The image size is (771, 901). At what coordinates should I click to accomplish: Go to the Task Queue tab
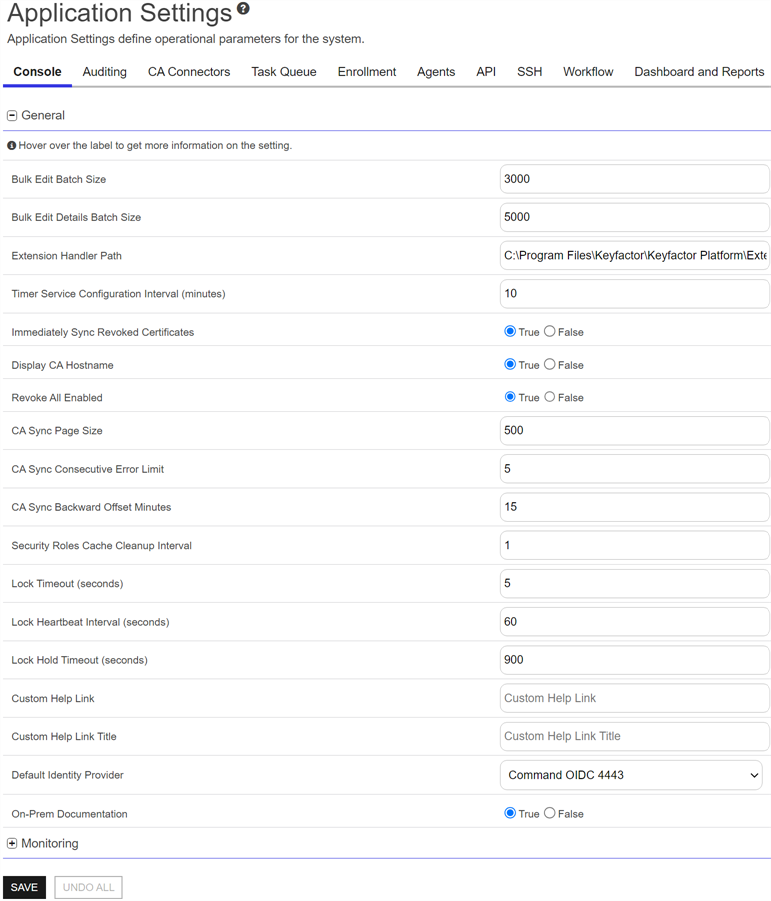coord(284,72)
